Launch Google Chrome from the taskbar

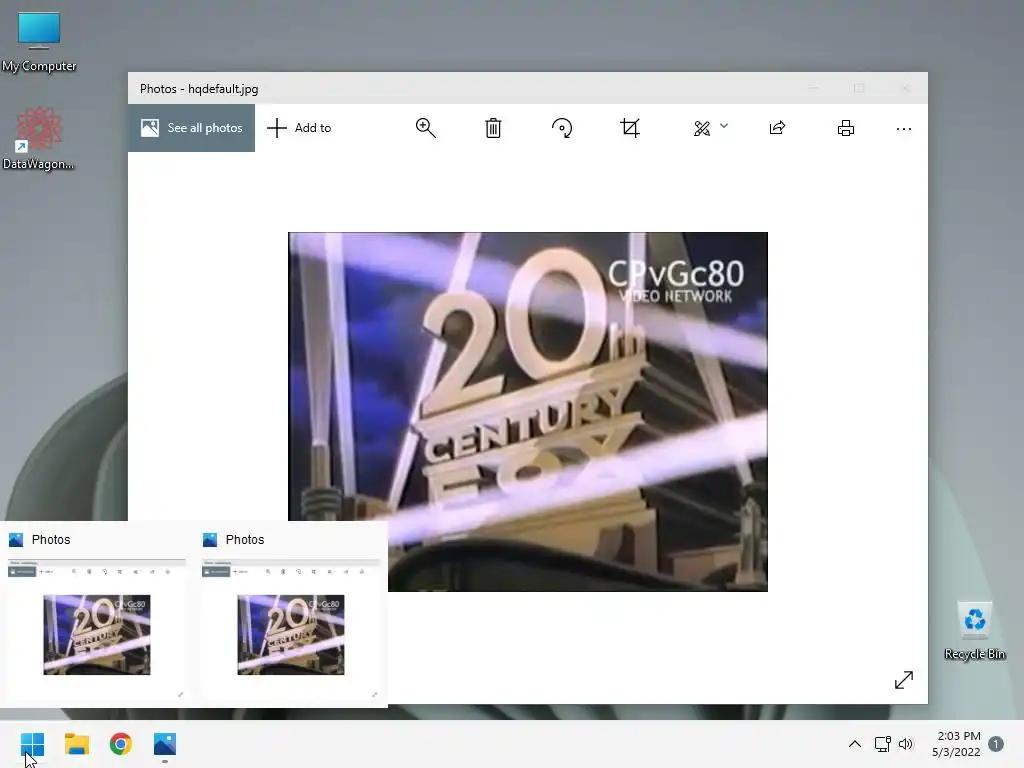[x=121, y=744]
